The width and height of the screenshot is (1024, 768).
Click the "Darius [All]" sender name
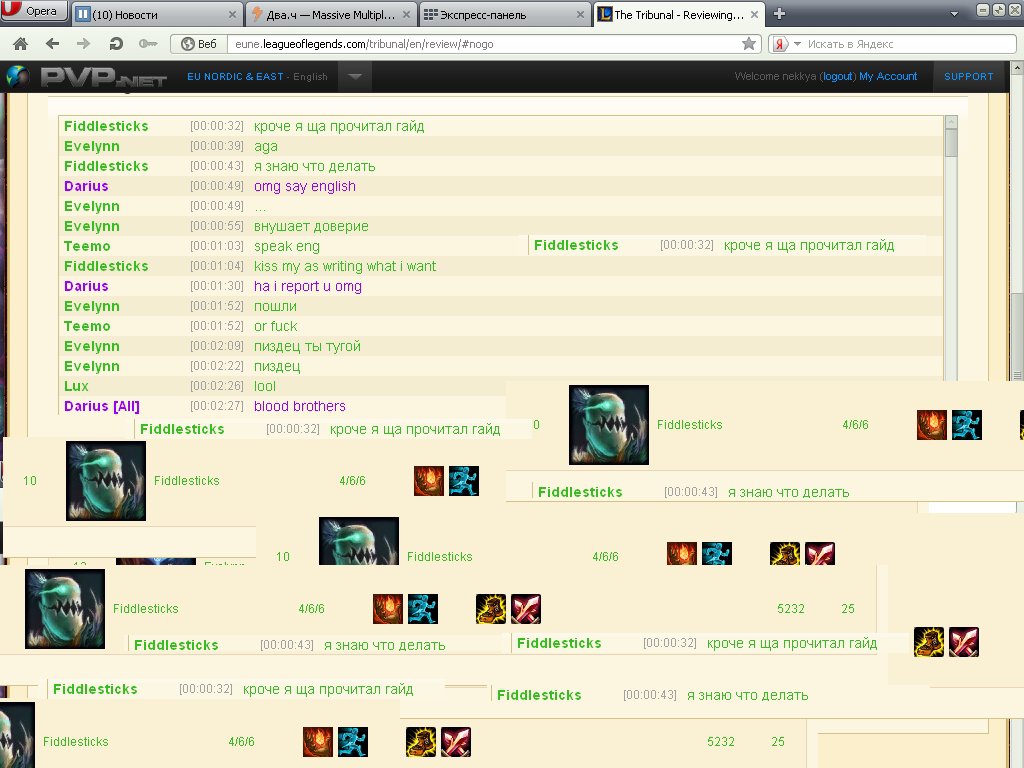click(x=101, y=406)
